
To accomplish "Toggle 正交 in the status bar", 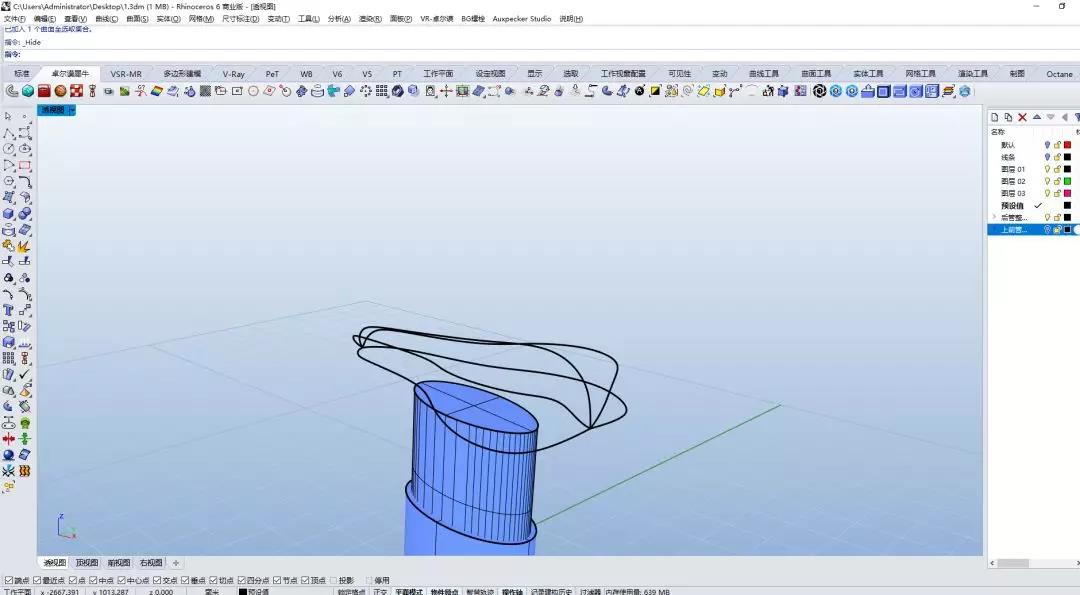I will point(380,592).
